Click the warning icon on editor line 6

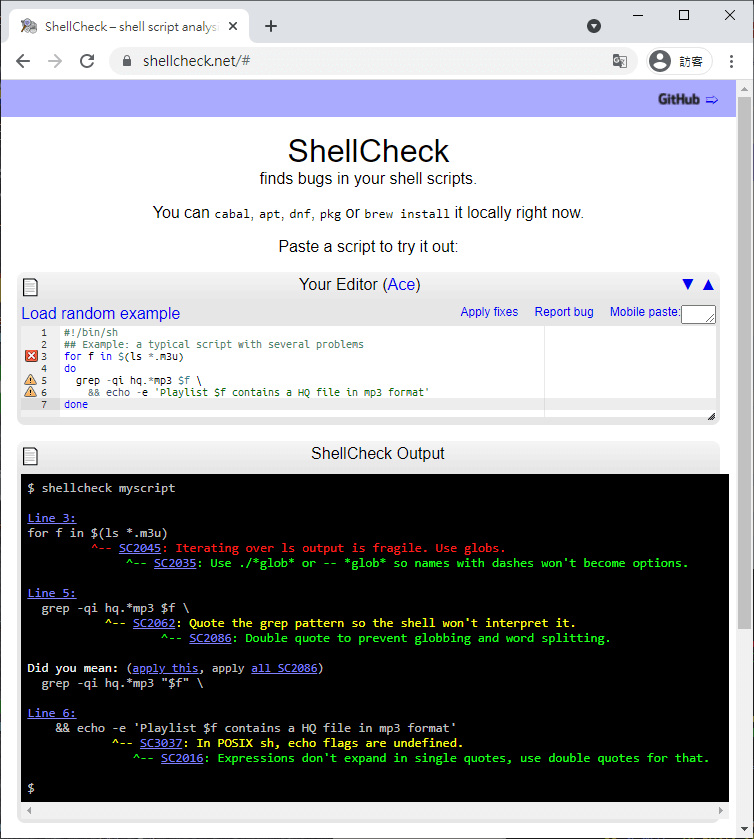[x=31, y=392]
